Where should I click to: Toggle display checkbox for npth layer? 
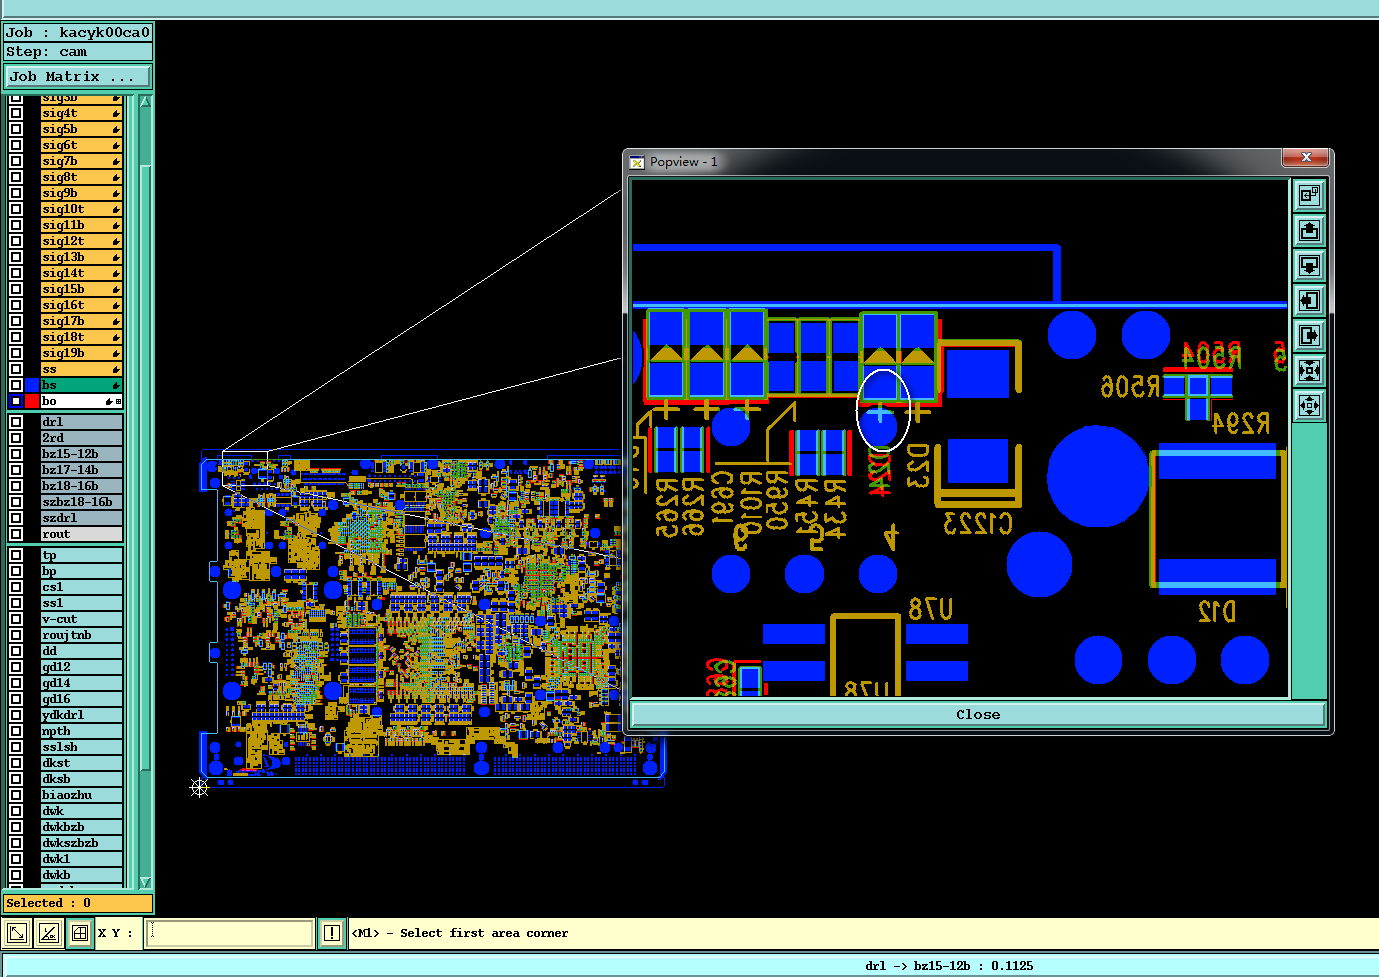coord(16,731)
